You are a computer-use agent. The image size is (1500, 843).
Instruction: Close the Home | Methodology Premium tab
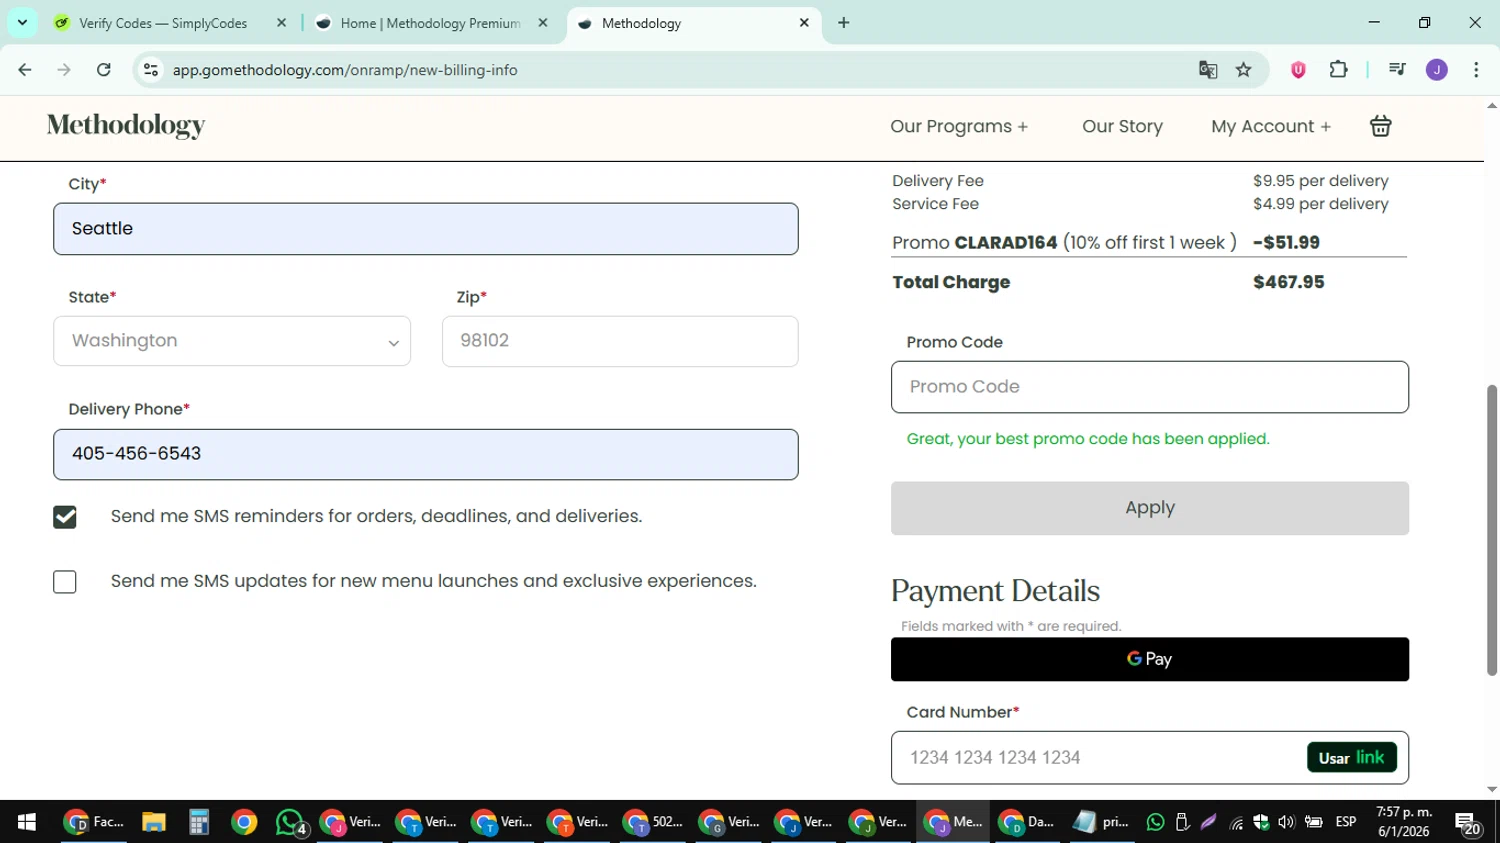click(x=543, y=23)
